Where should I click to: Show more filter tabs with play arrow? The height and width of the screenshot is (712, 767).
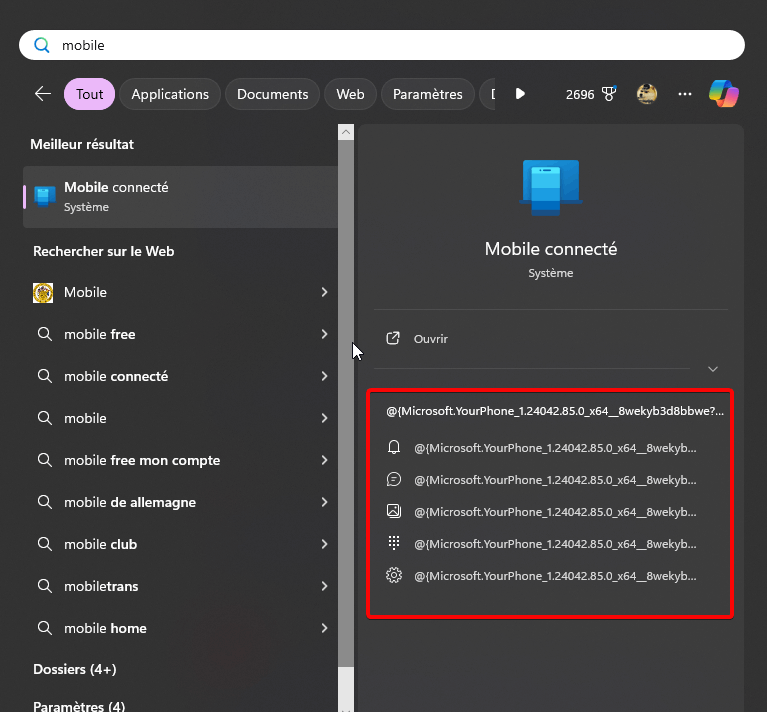coord(520,94)
